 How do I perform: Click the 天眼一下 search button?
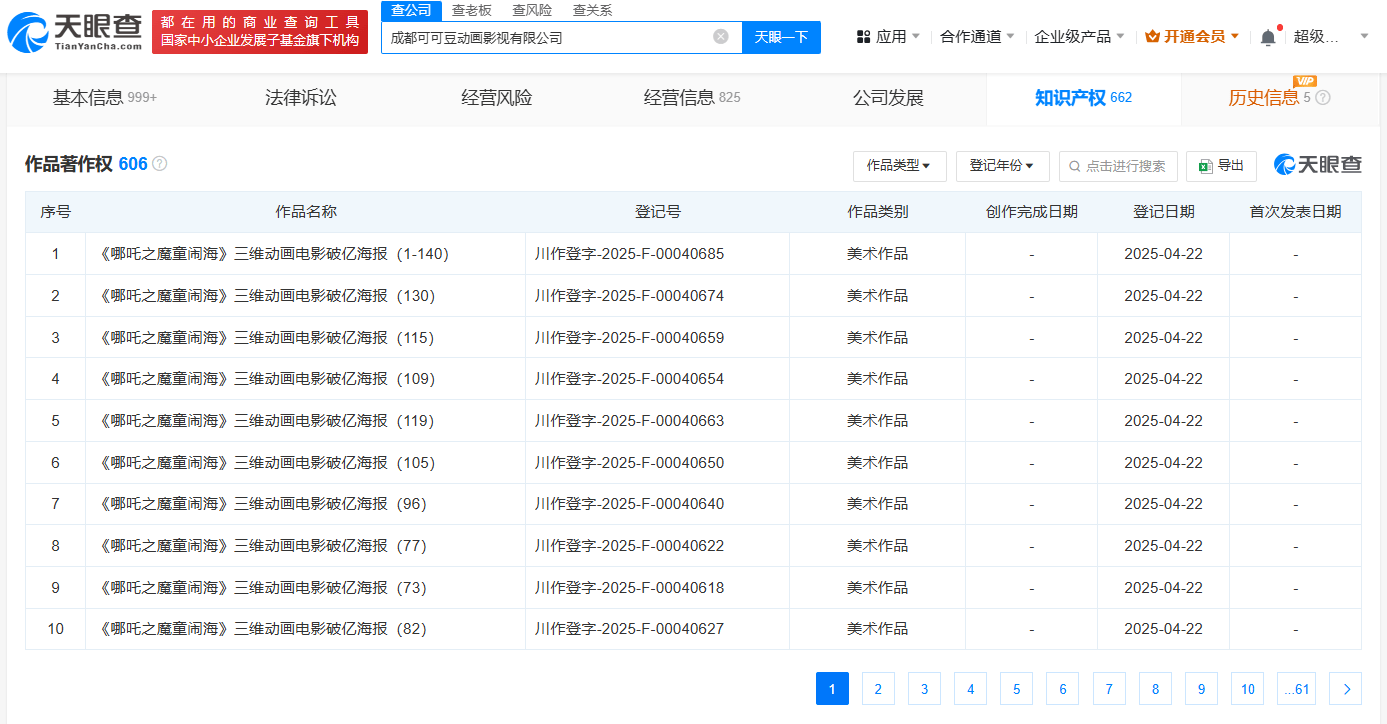click(x=781, y=36)
